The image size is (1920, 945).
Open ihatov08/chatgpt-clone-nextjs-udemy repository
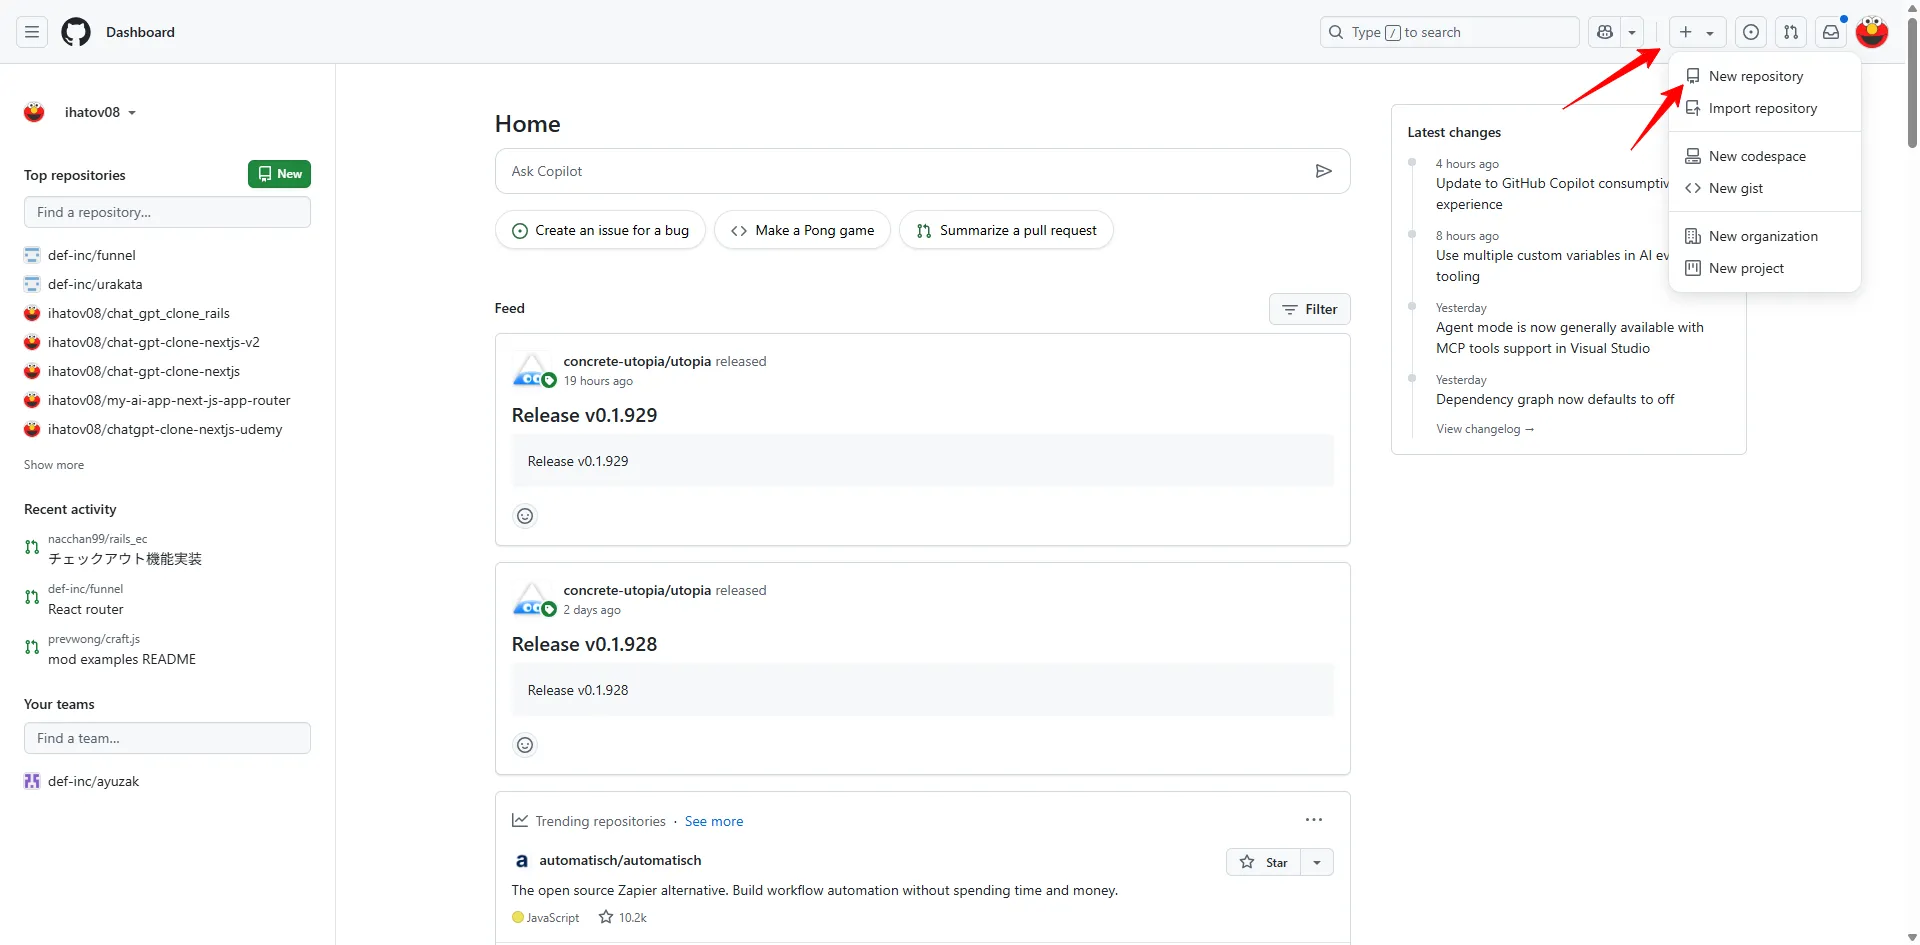point(165,429)
